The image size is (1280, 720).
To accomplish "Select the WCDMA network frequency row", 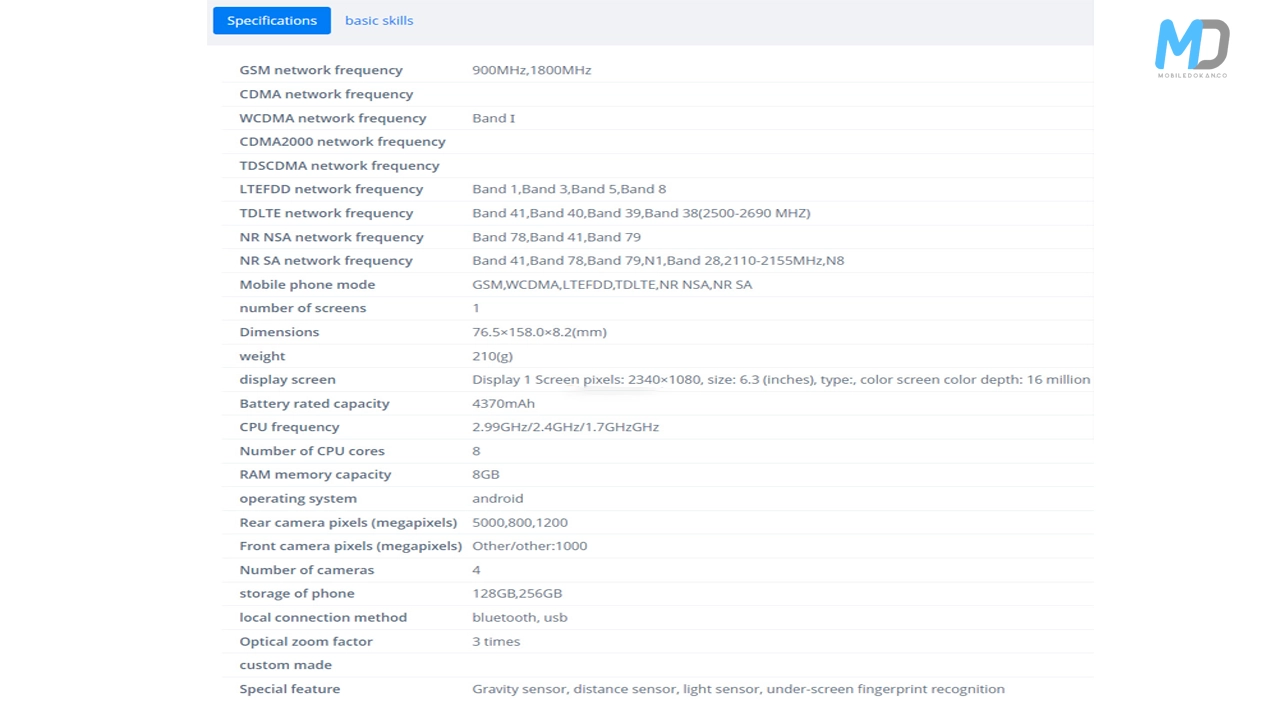I will [333, 118].
